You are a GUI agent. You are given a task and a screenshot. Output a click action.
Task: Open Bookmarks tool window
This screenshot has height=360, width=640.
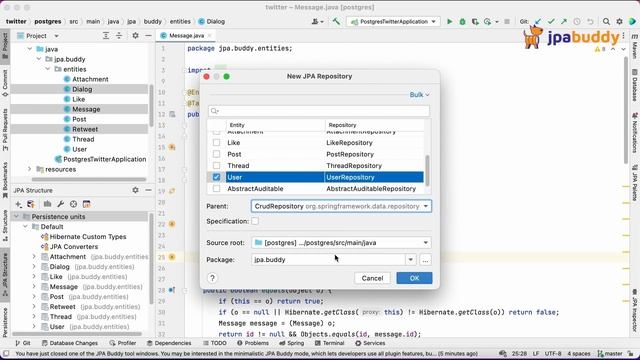point(5,180)
